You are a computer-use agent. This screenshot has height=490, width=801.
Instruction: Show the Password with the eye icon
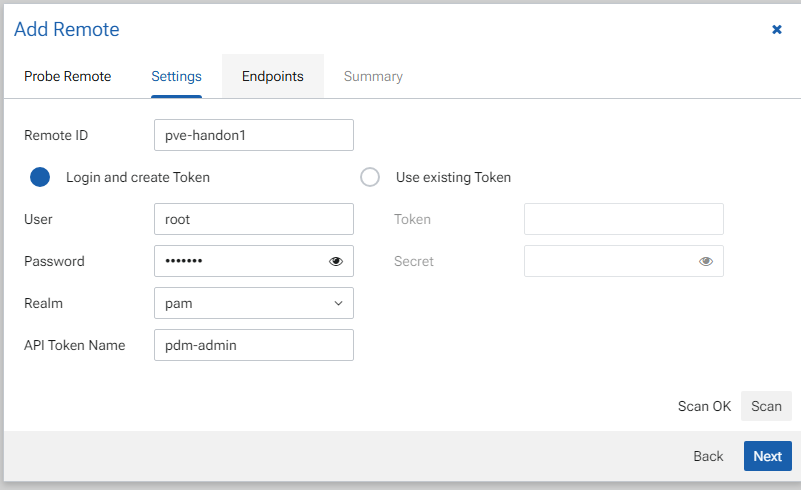point(336,262)
